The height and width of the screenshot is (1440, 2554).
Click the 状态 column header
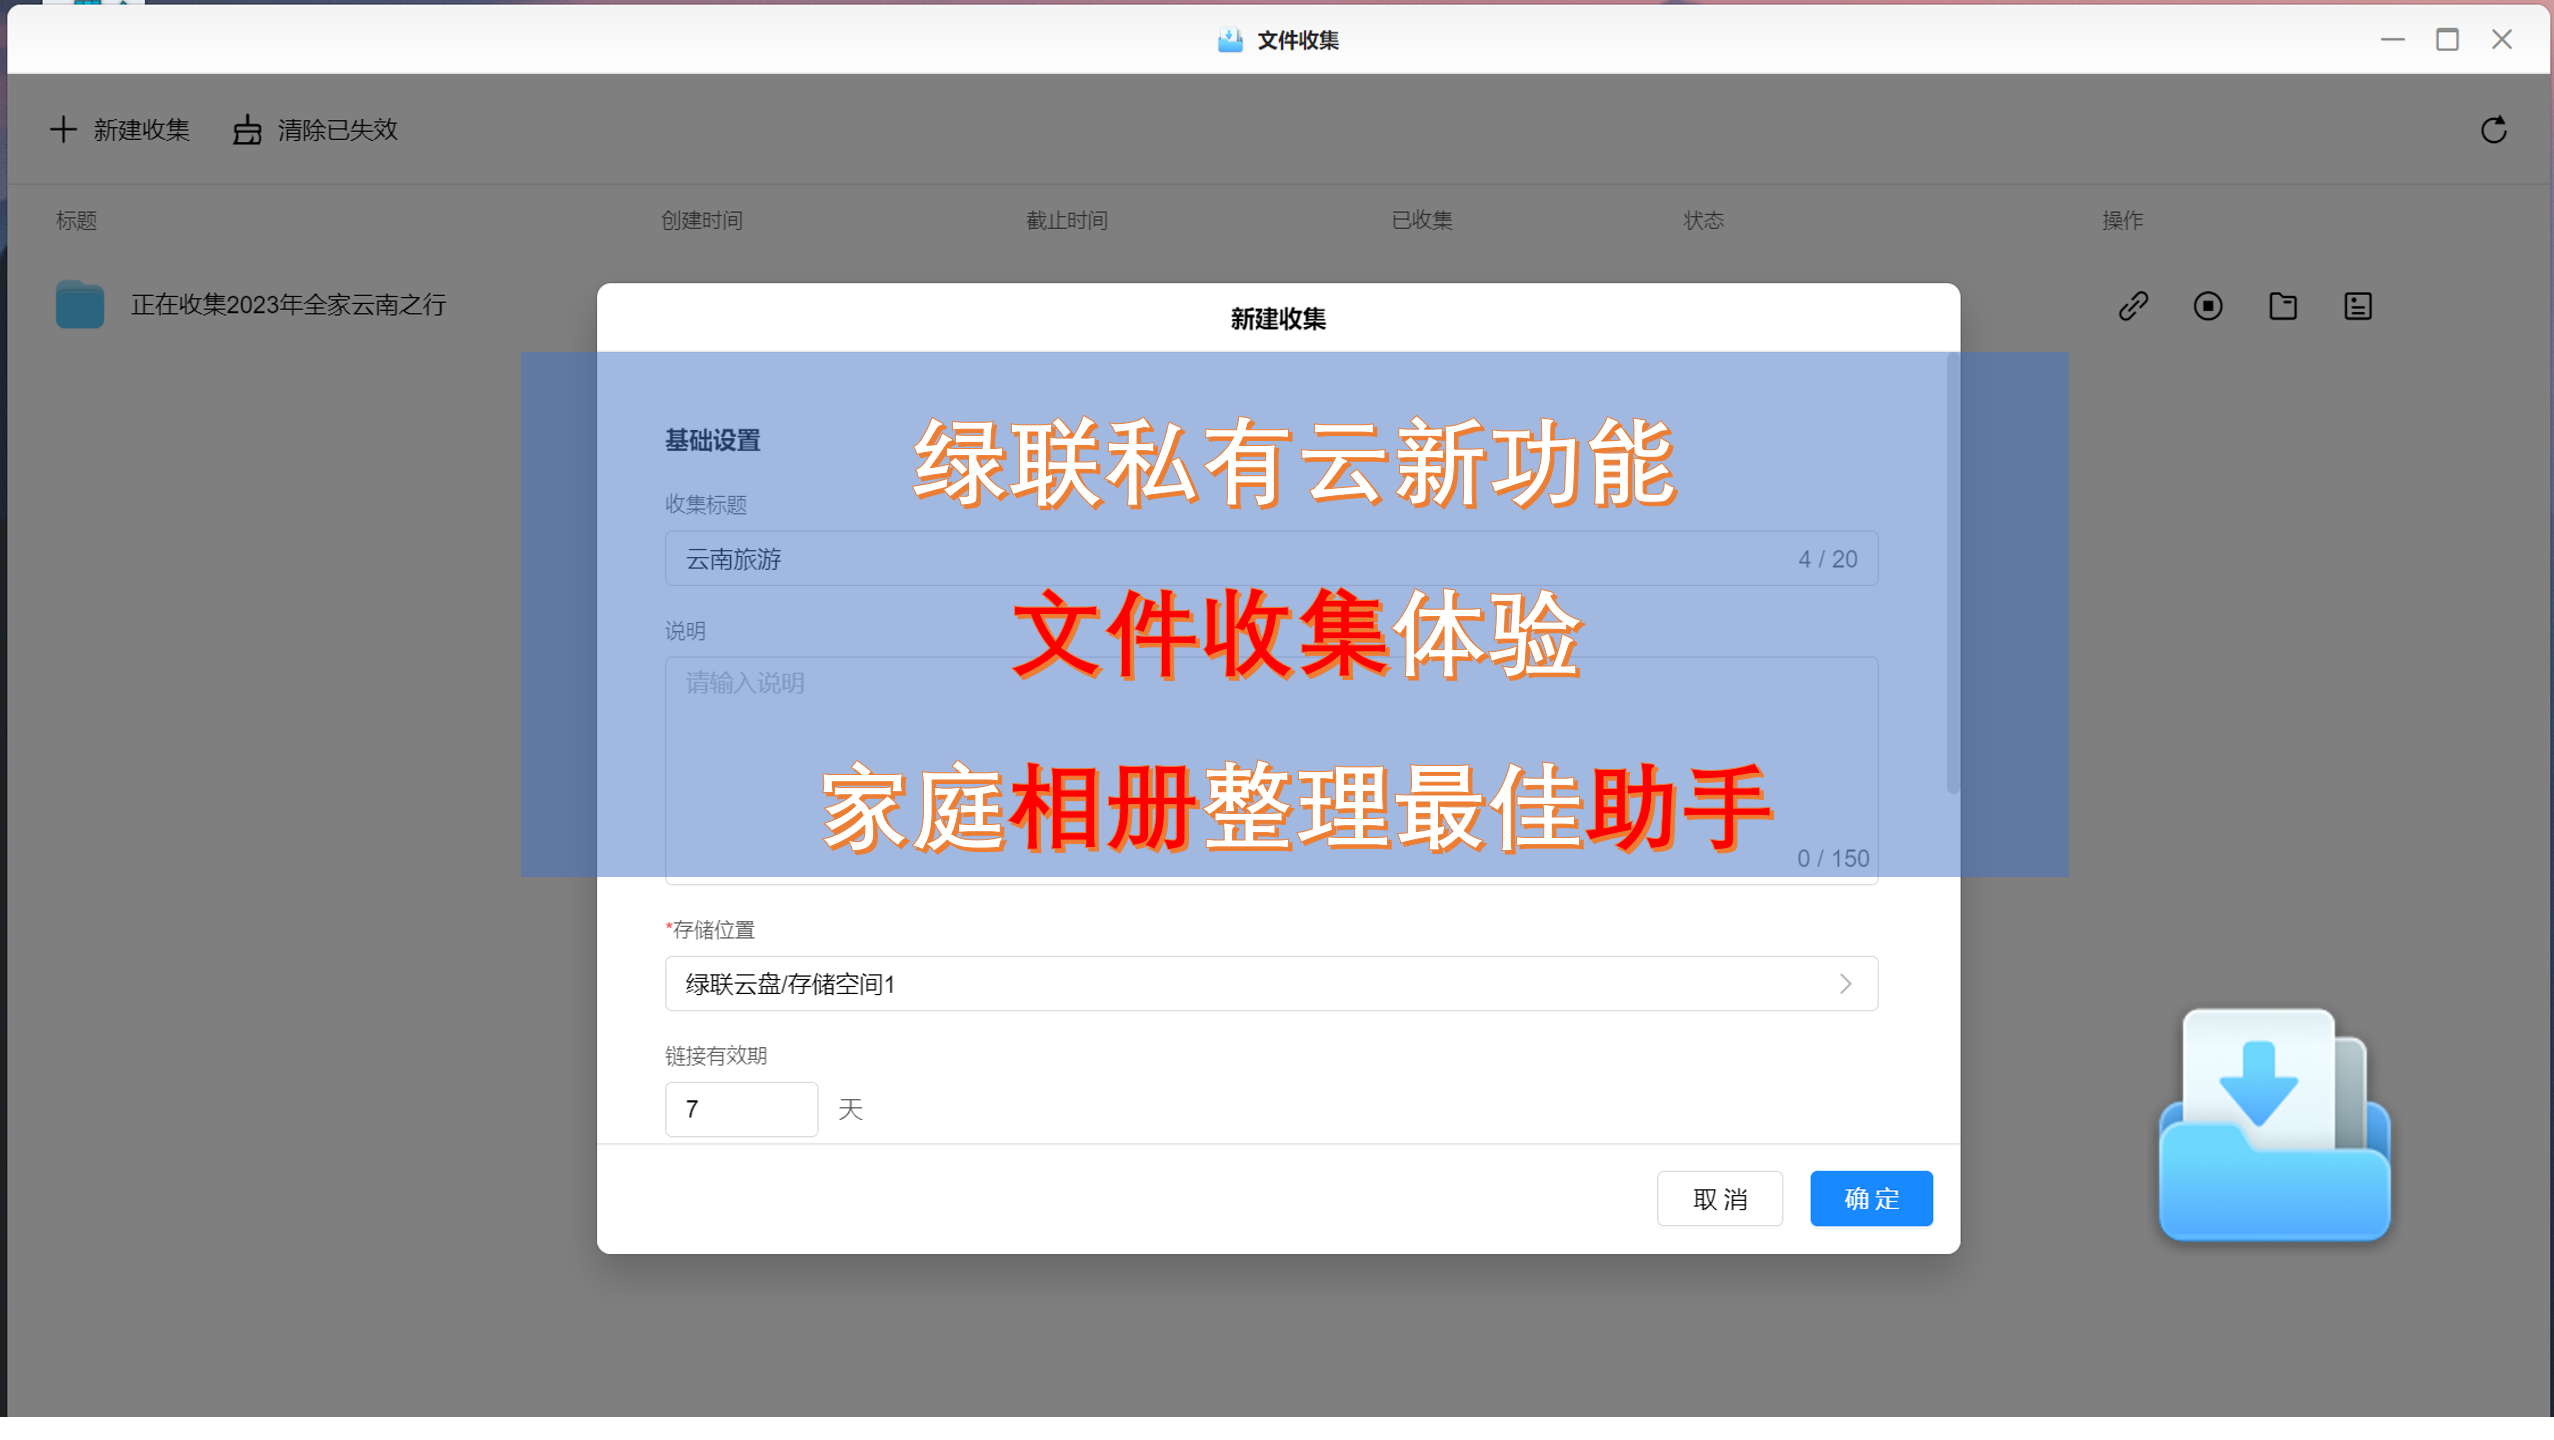[1703, 220]
